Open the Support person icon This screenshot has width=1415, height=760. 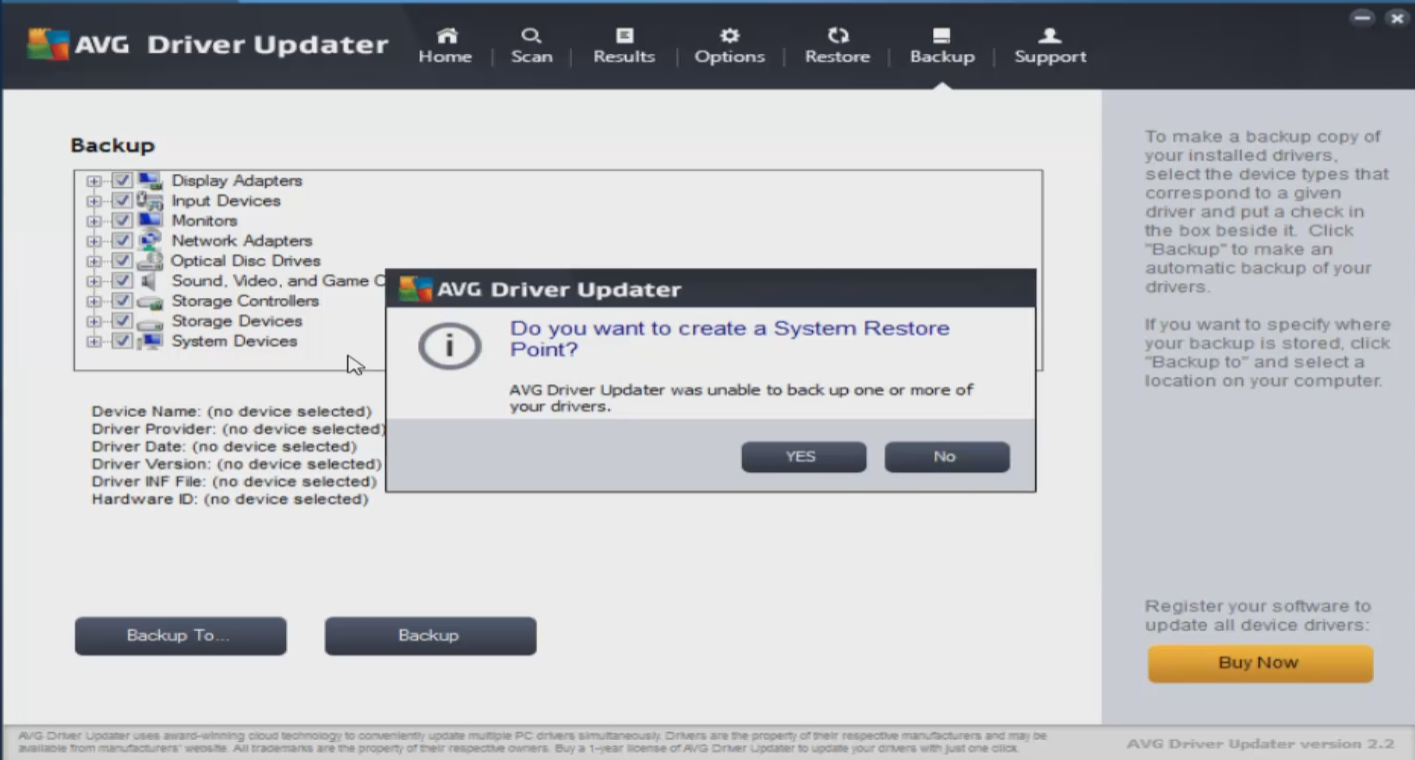pyautogui.click(x=1050, y=37)
